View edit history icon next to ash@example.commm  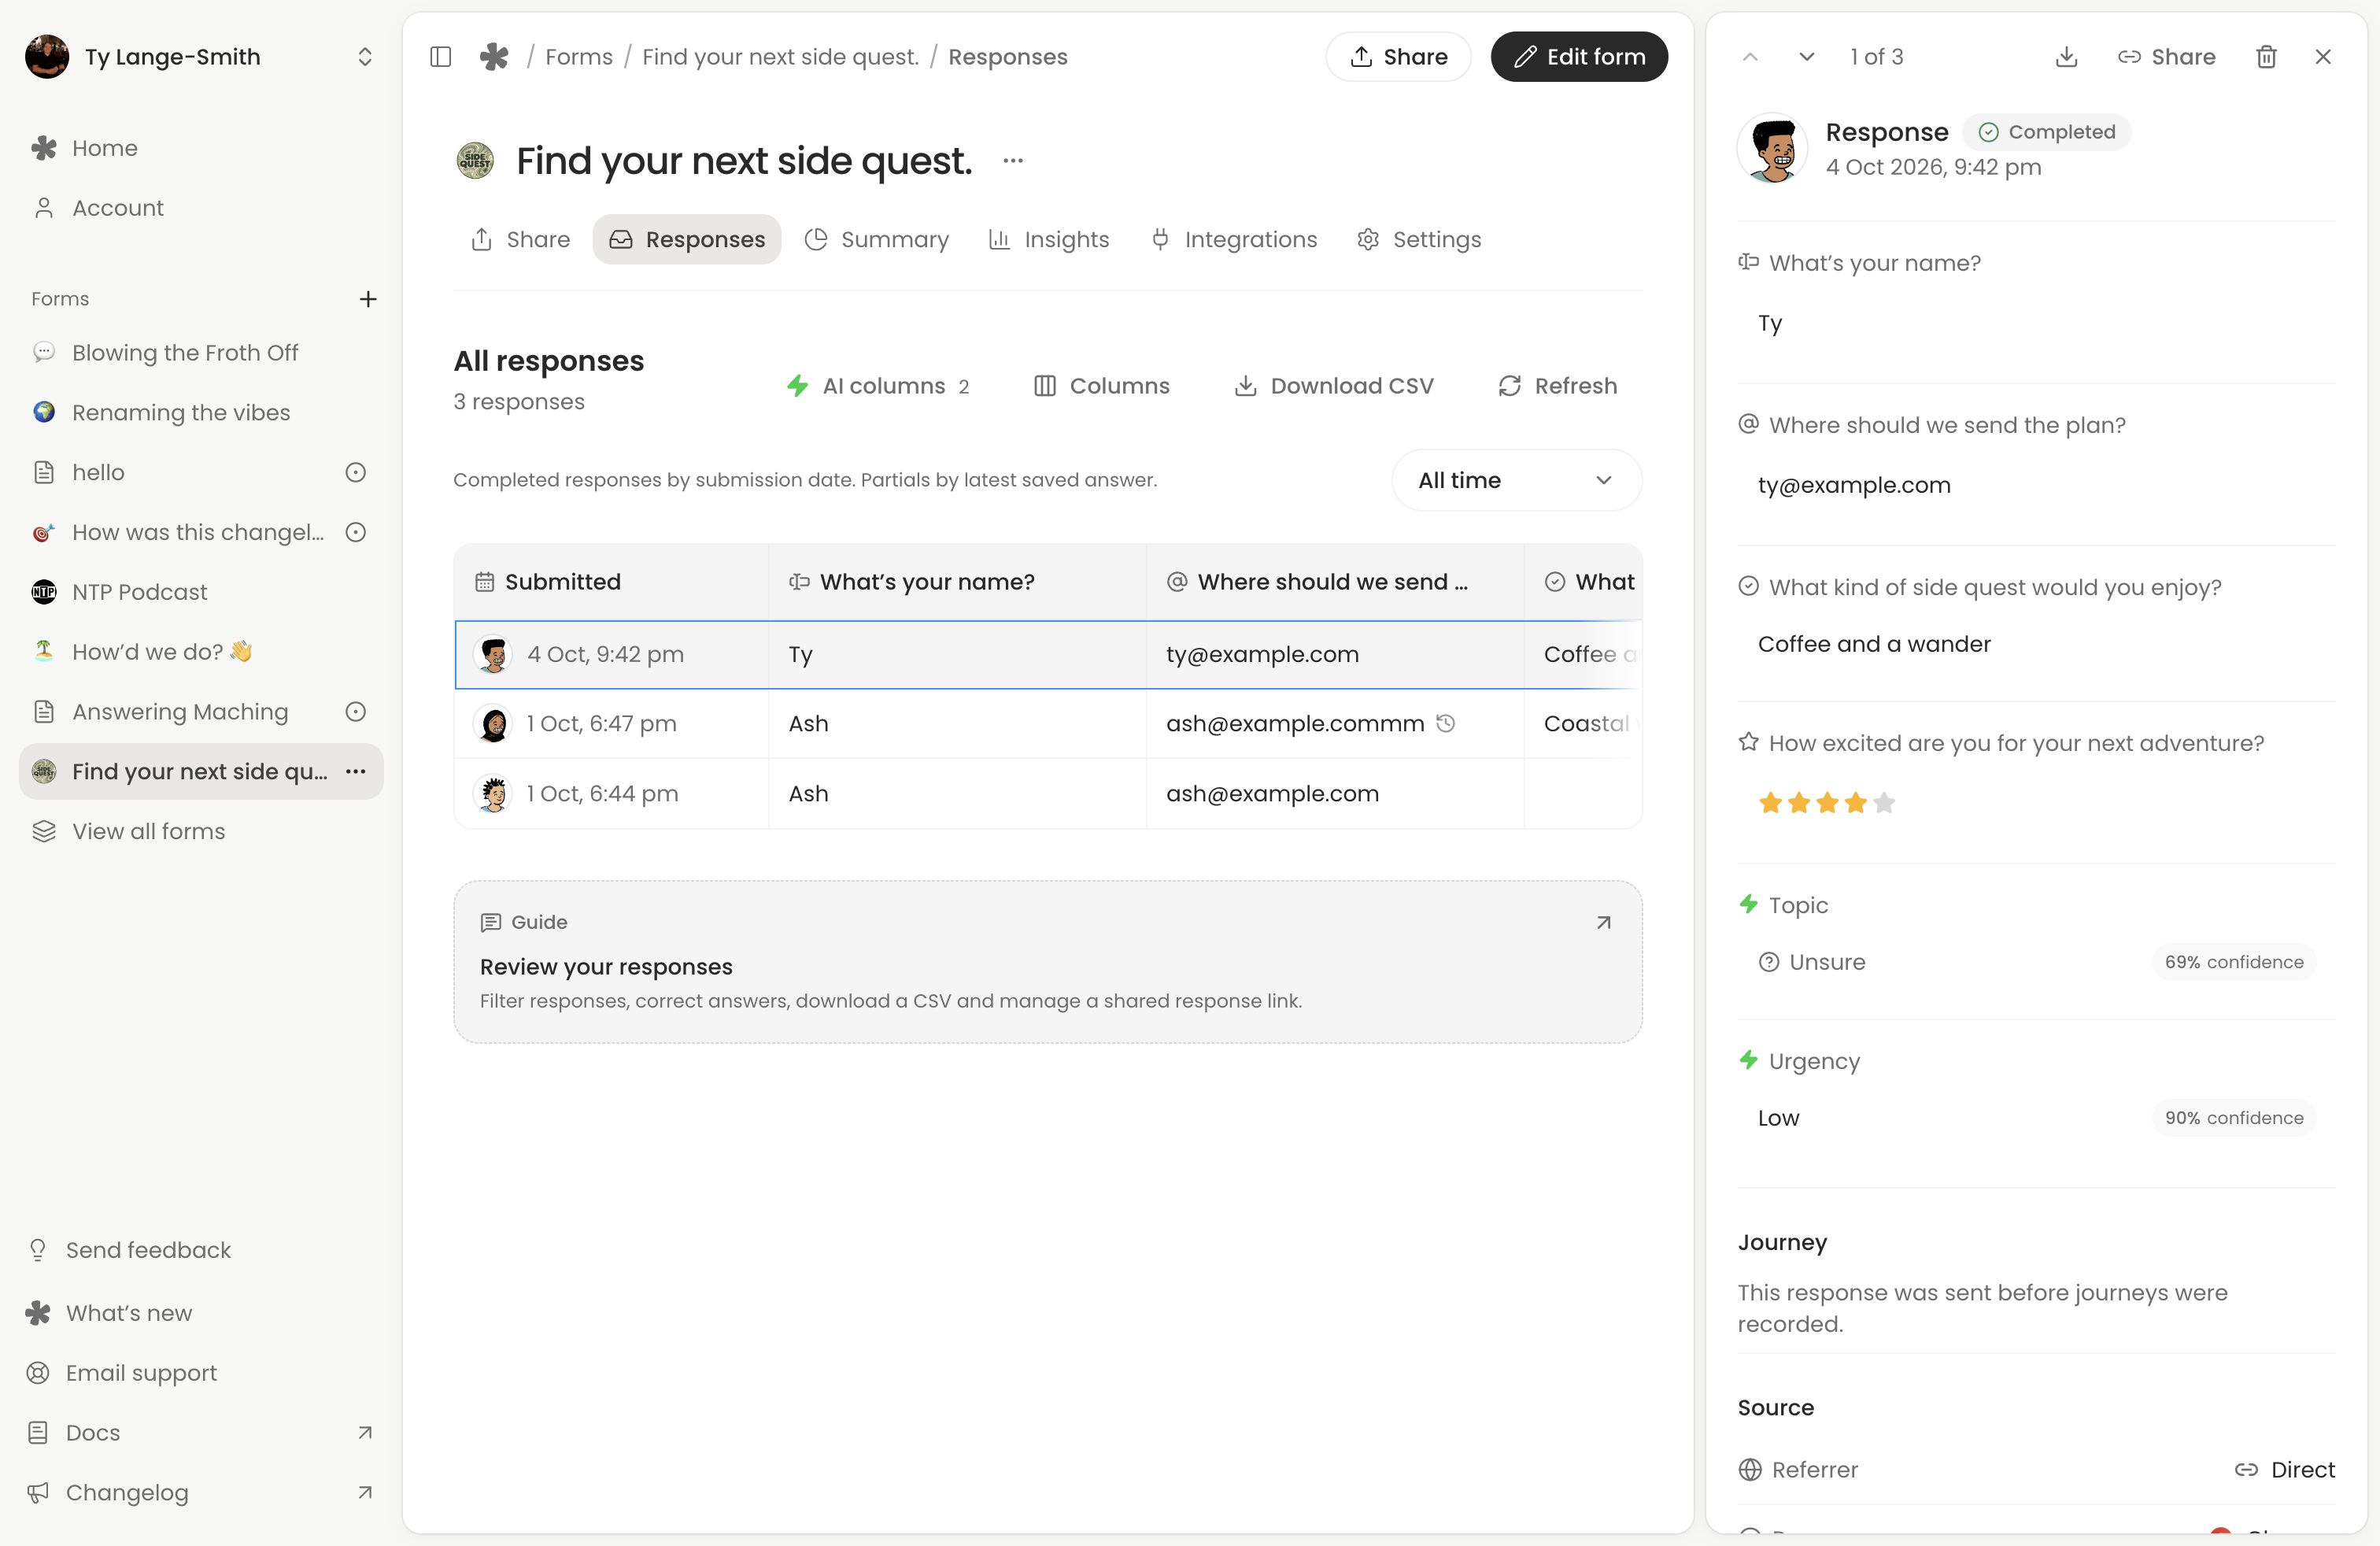click(x=1445, y=723)
